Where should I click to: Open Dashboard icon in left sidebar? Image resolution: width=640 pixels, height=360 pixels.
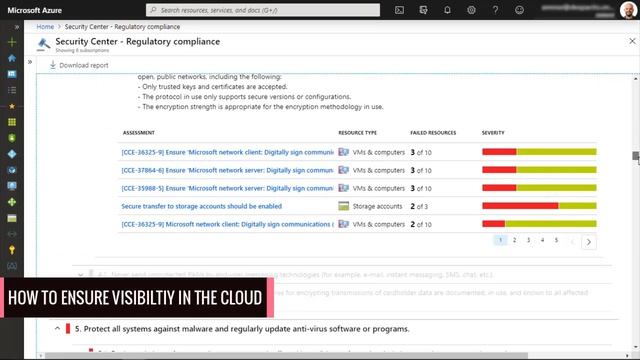click(x=12, y=74)
